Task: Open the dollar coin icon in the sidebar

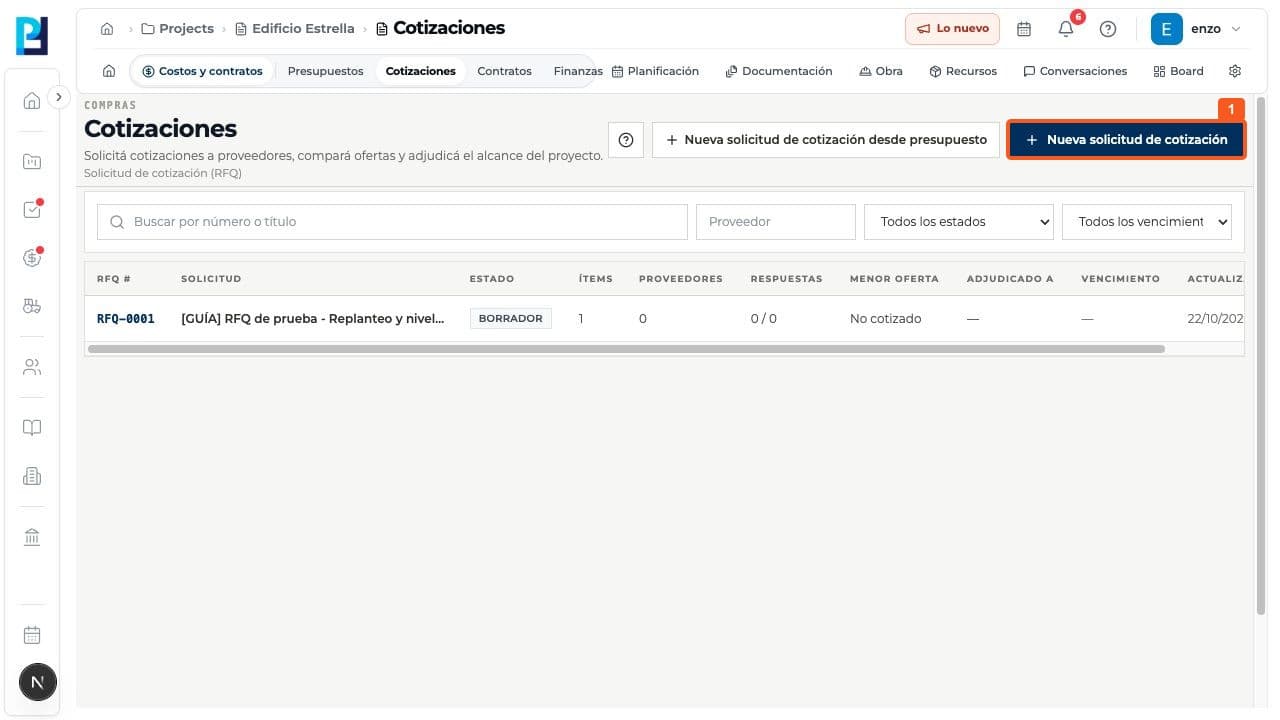Action: pos(32,258)
